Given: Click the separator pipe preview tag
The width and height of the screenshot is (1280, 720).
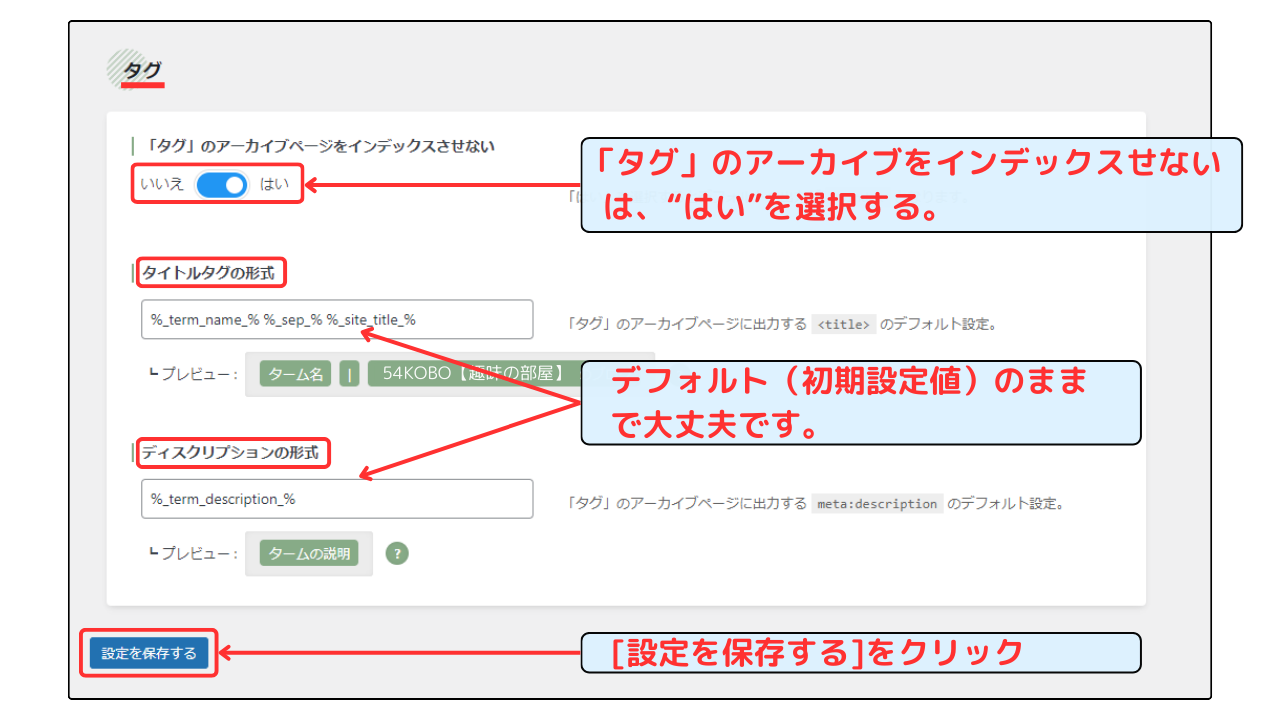Looking at the screenshot, I should pyautogui.click(x=350, y=374).
